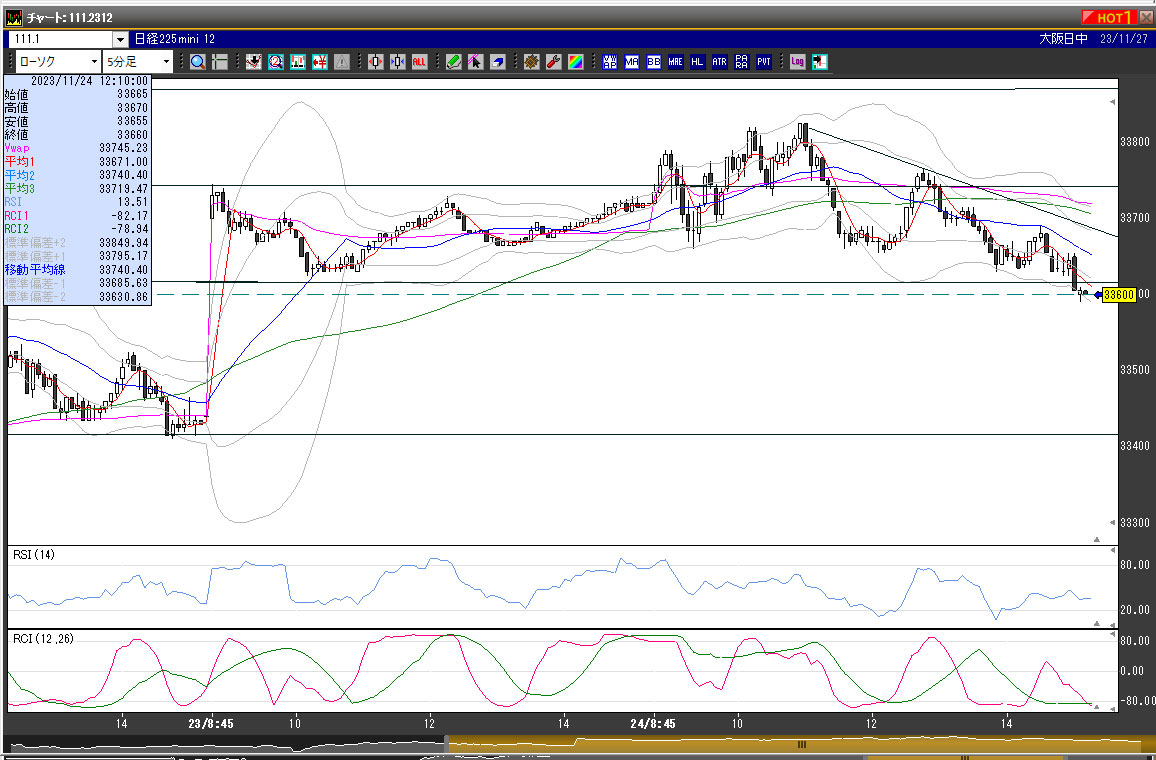Toggle the PARA parabolic indicator
Viewport: 1156px width, 760px height.
[742, 62]
